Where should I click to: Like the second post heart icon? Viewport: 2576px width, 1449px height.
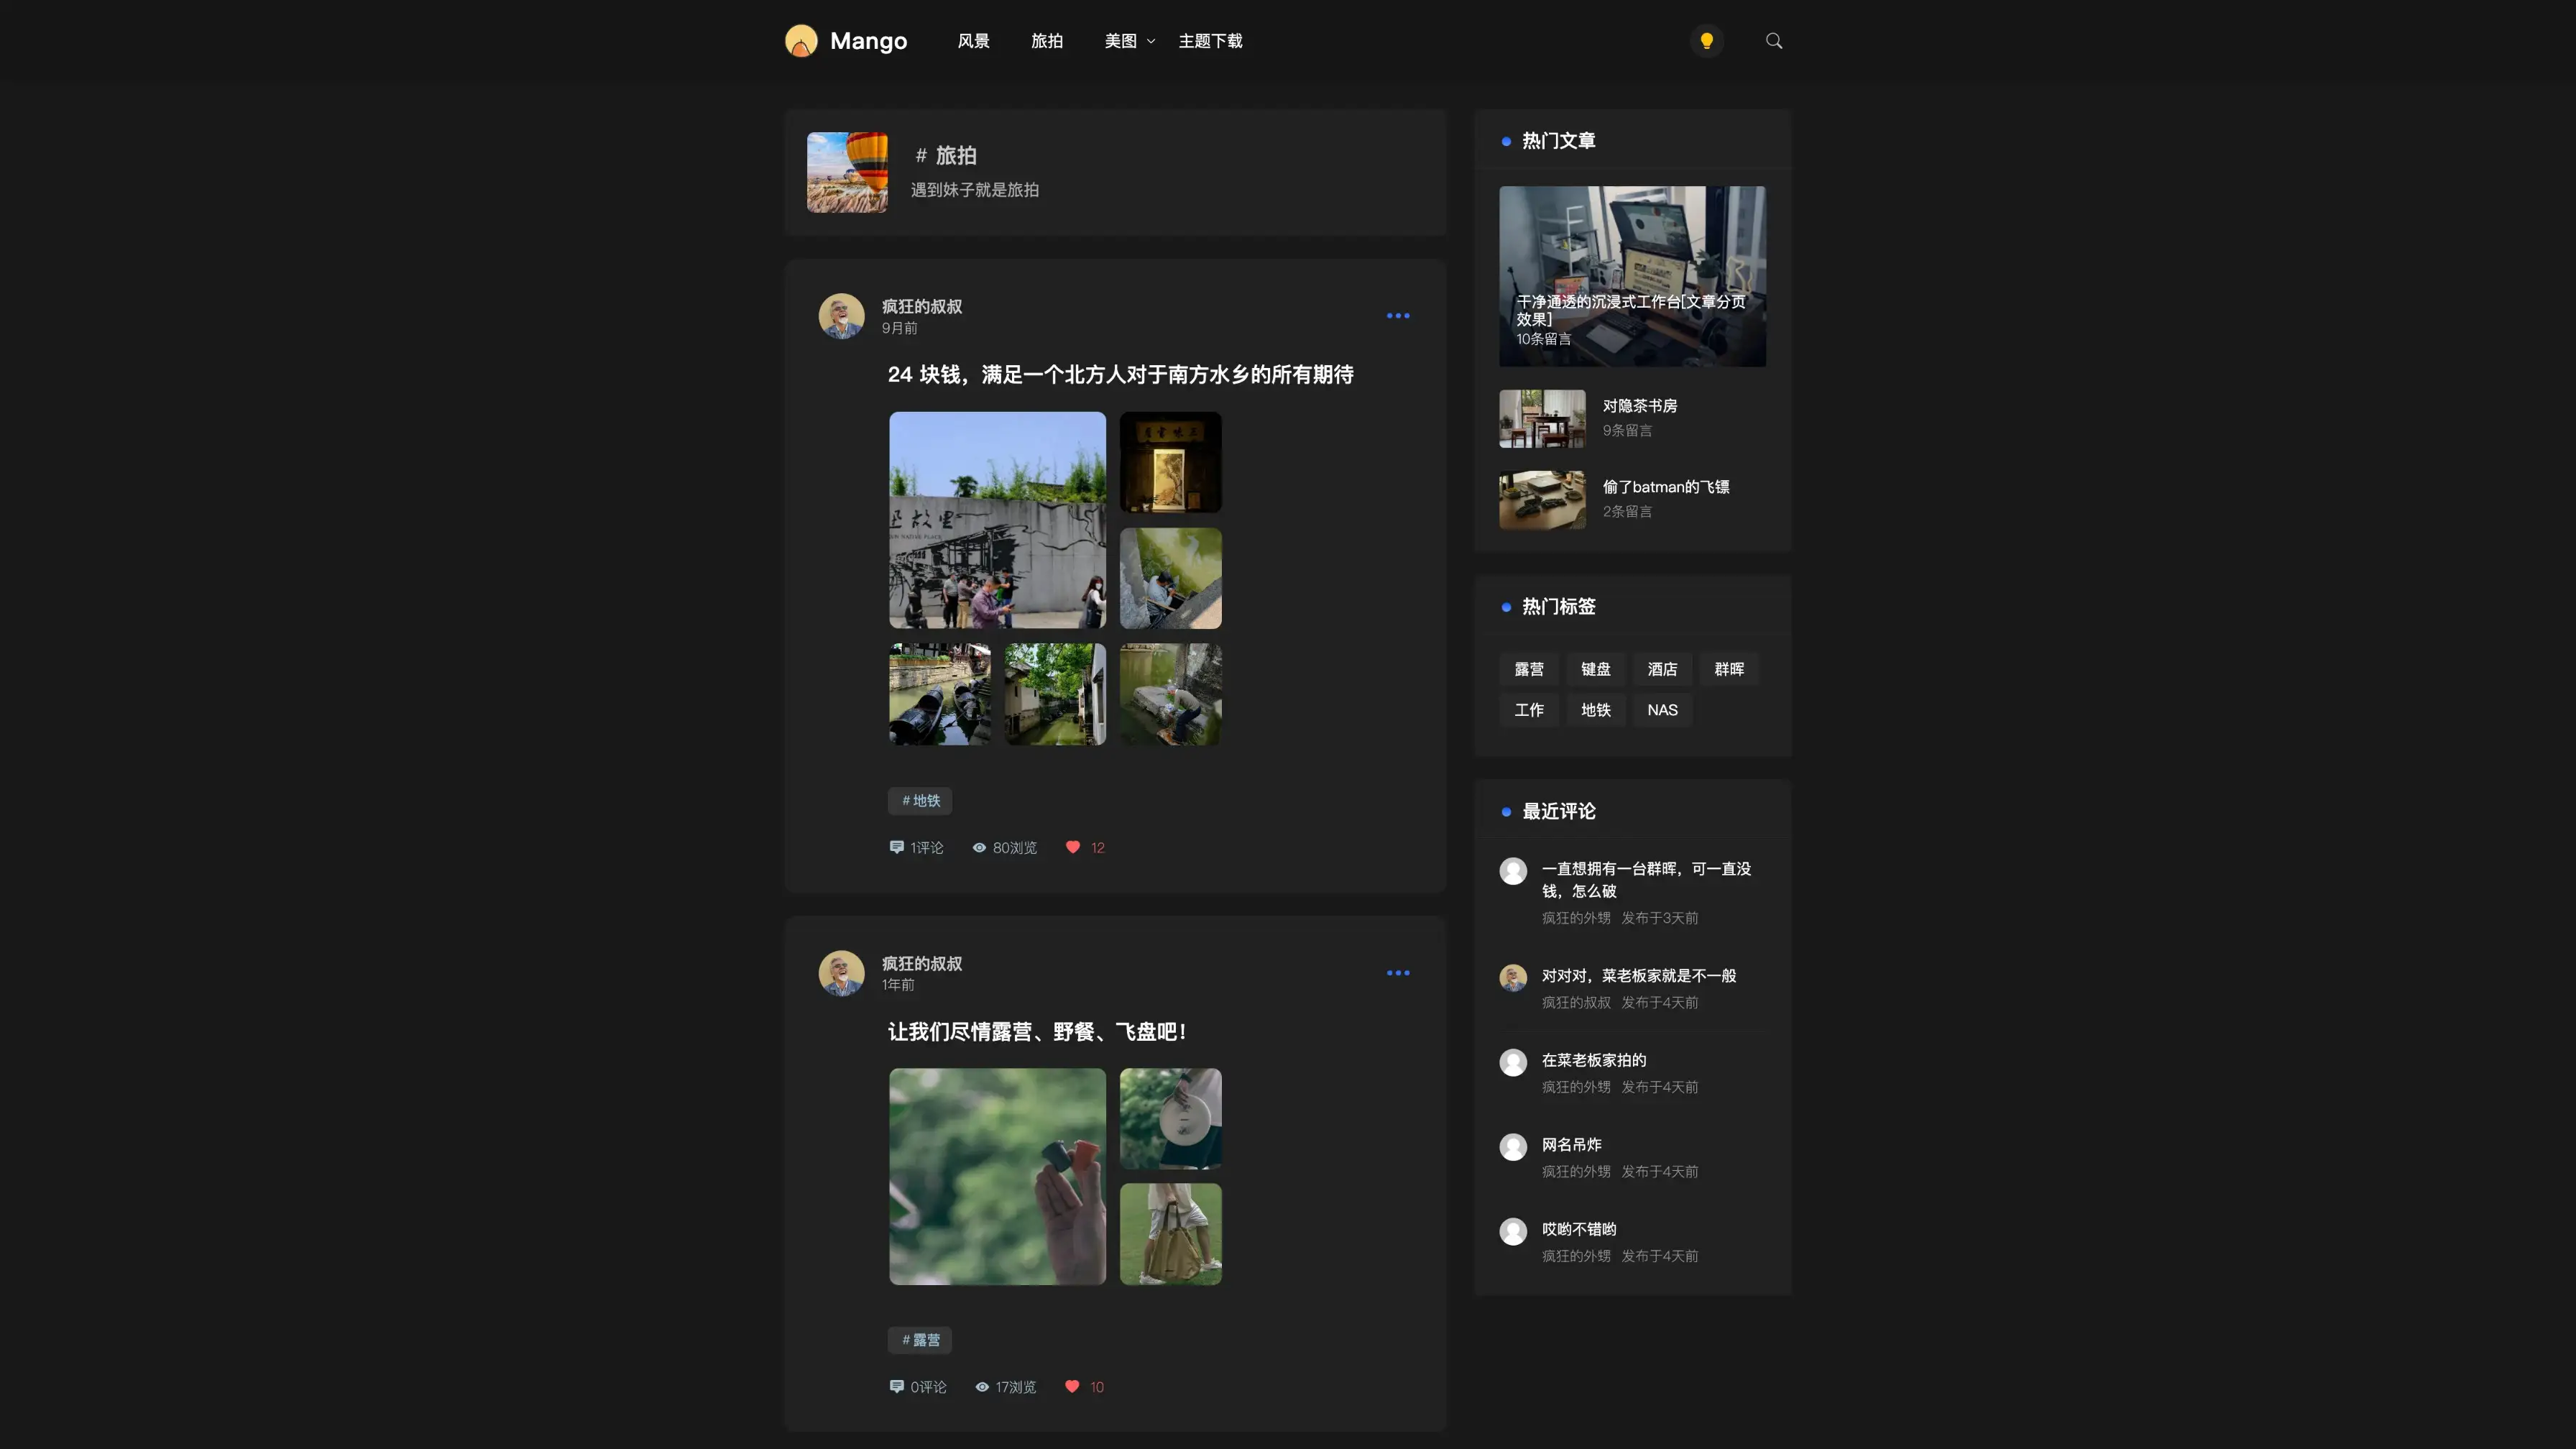(x=1071, y=1386)
